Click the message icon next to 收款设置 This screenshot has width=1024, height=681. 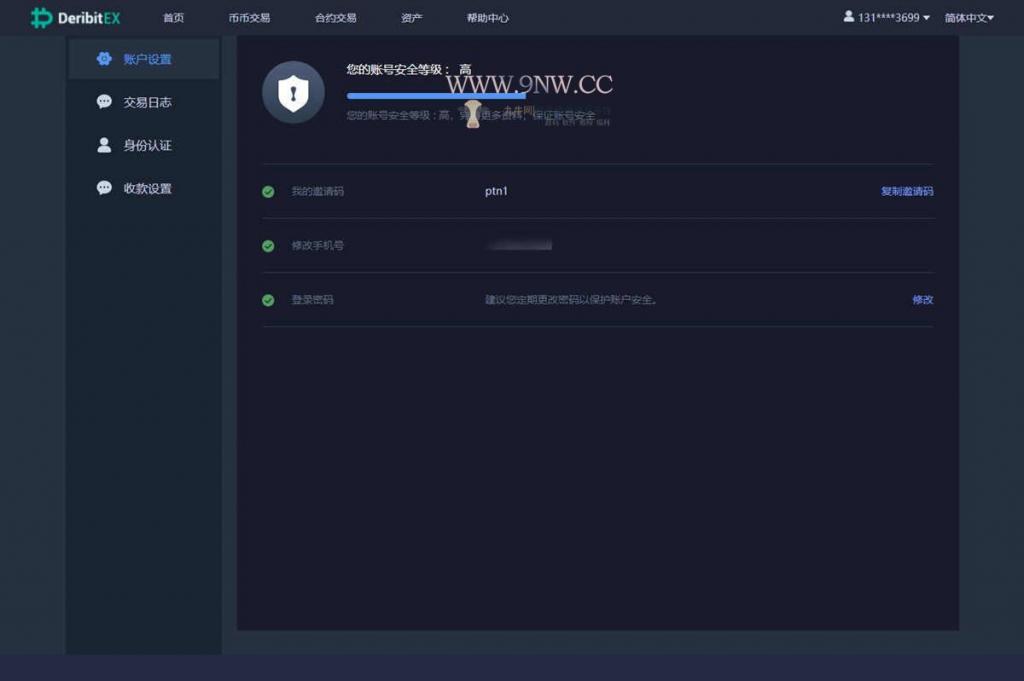click(x=104, y=187)
